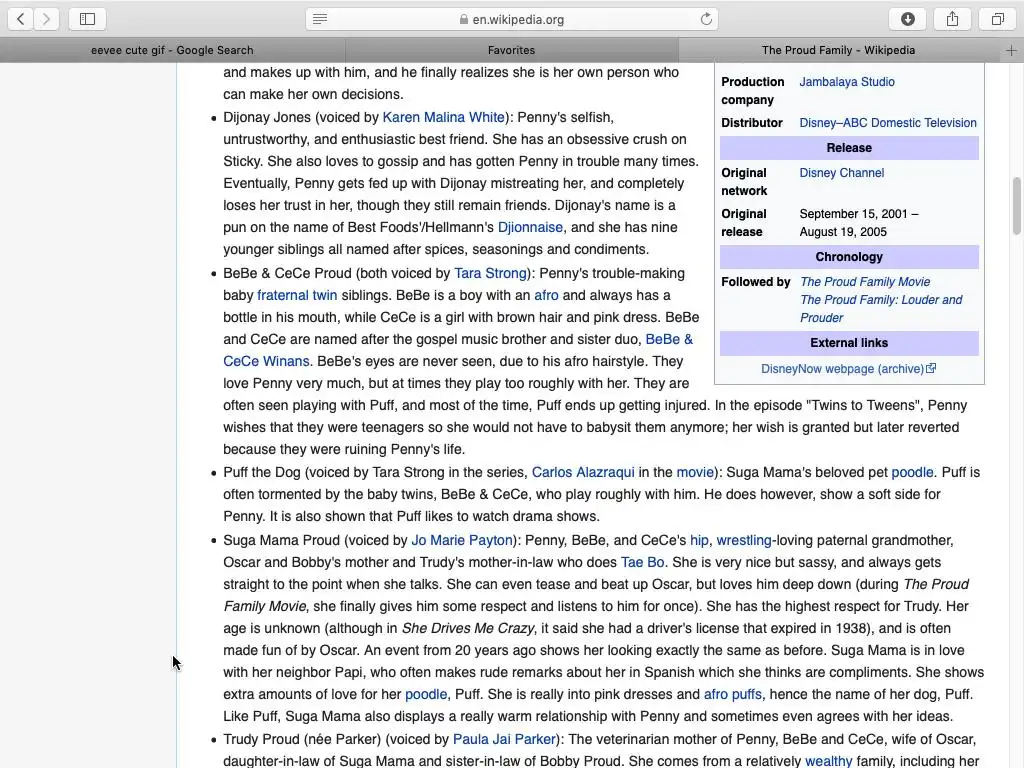Open Karen Malina White link
The image size is (1024, 768).
tap(443, 117)
